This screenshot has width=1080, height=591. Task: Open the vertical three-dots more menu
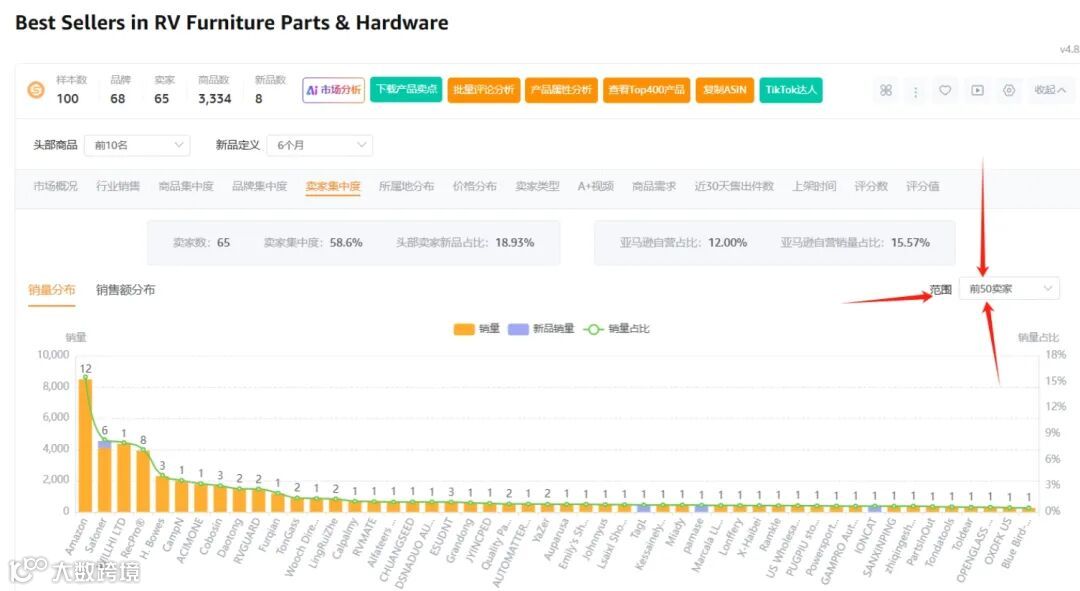(x=915, y=91)
